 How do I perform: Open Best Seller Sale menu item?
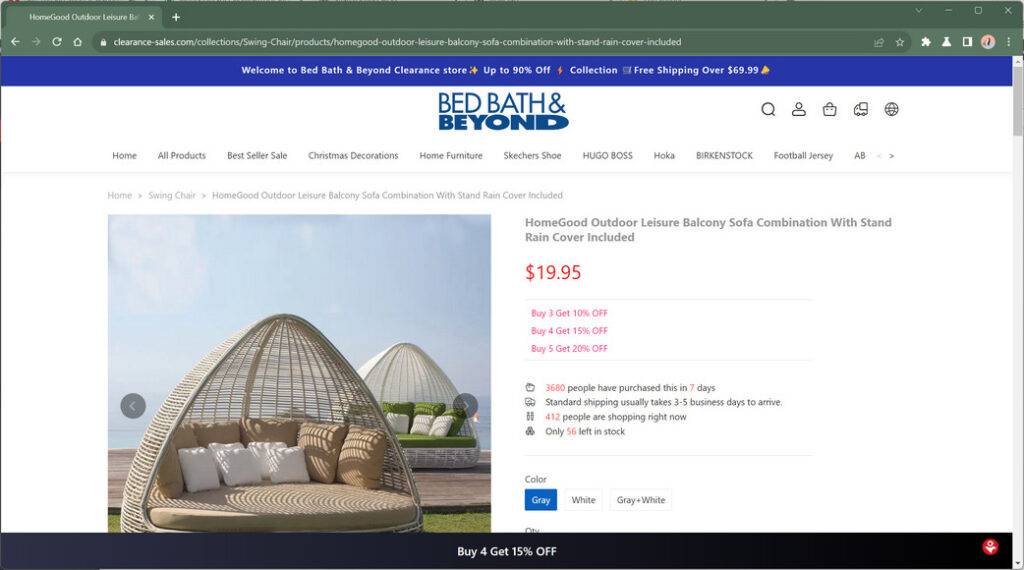click(257, 155)
